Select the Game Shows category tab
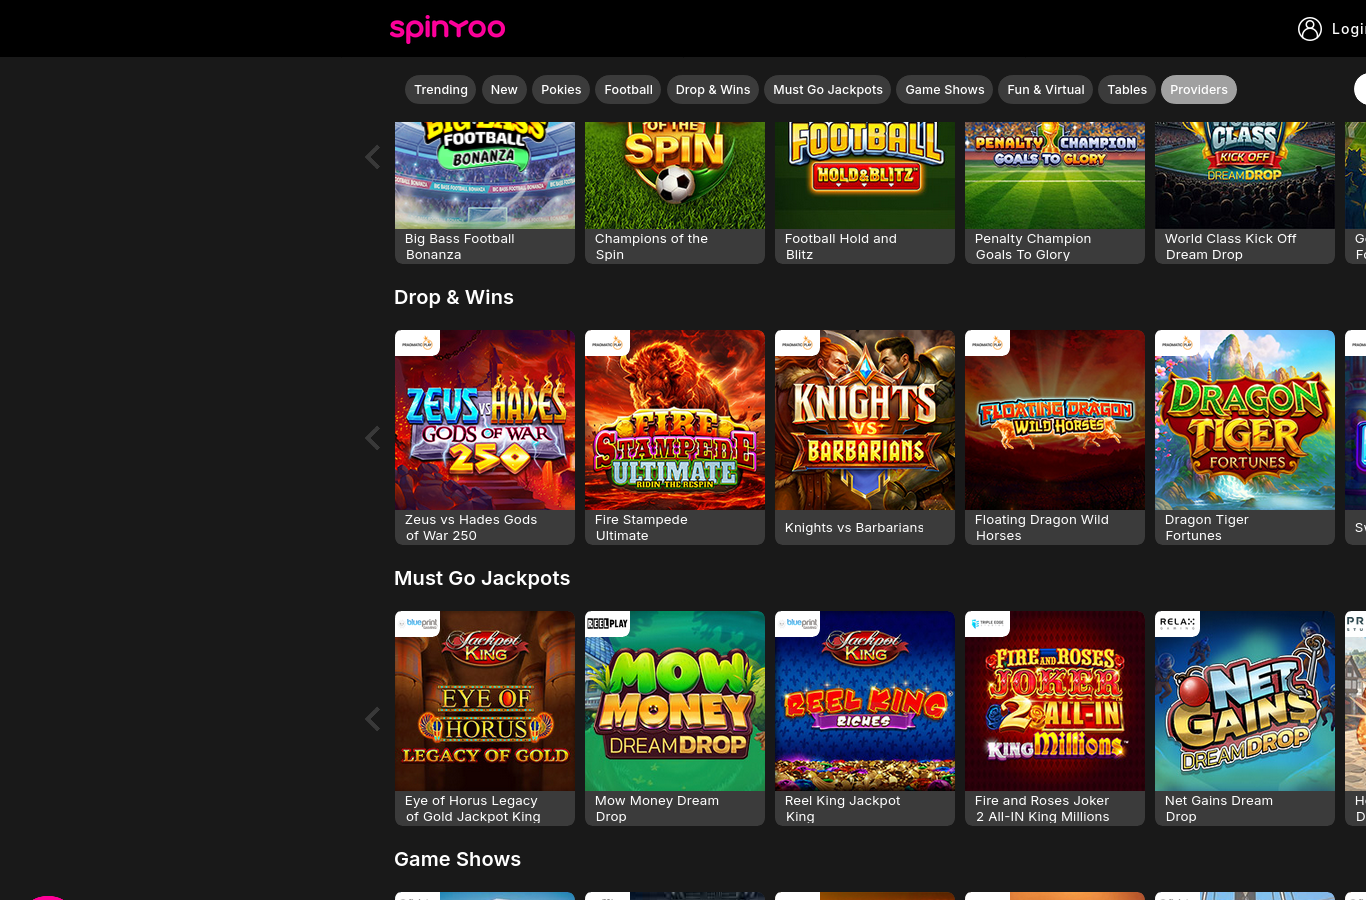The height and width of the screenshot is (900, 1366). [945, 90]
